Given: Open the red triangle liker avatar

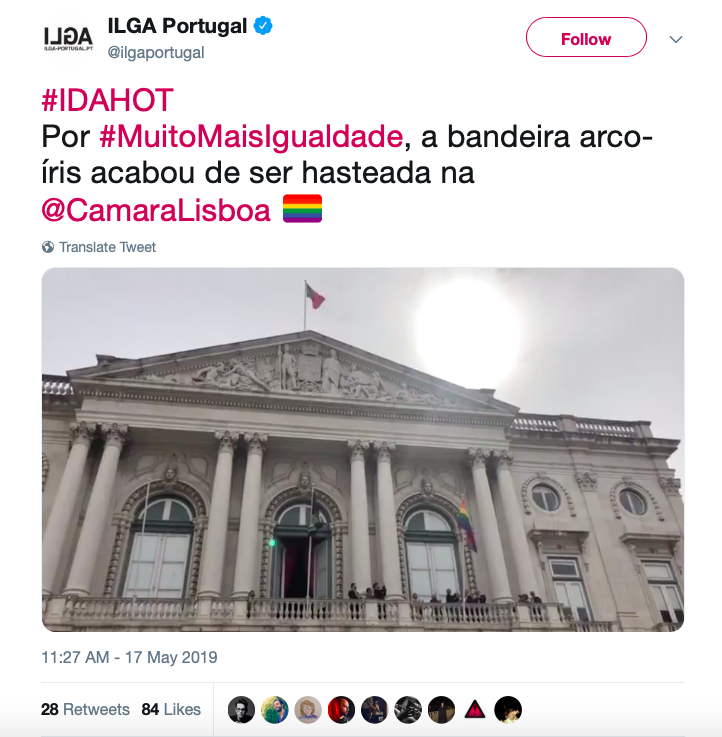Looking at the screenshot, I should [475, 710].
